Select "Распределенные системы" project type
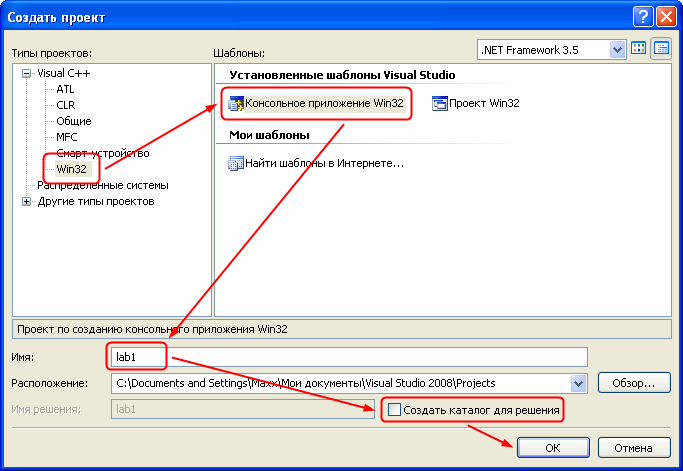Image resolution: width=683 pixels, height=471 pixels. [103, 186]
